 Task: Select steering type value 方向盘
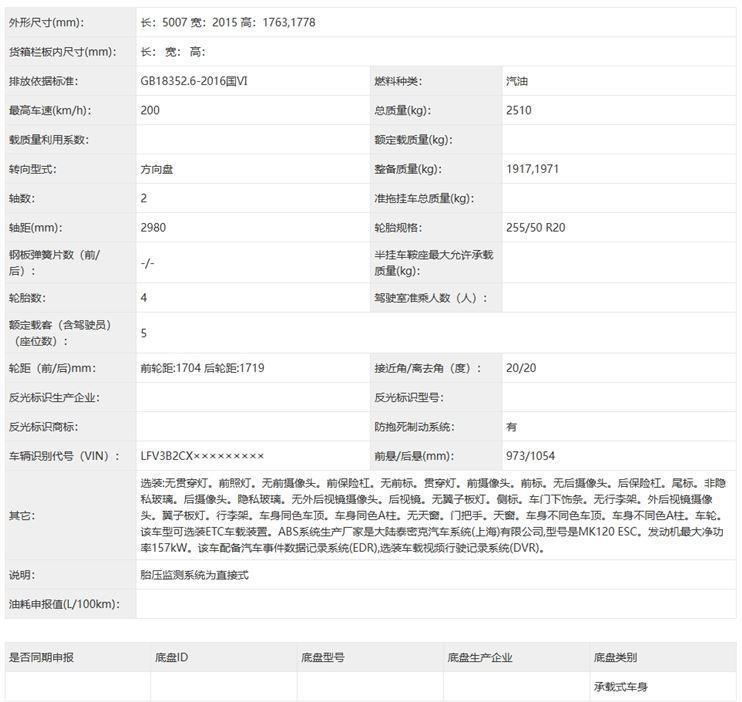pyautogui.click(x=157, y=169)
